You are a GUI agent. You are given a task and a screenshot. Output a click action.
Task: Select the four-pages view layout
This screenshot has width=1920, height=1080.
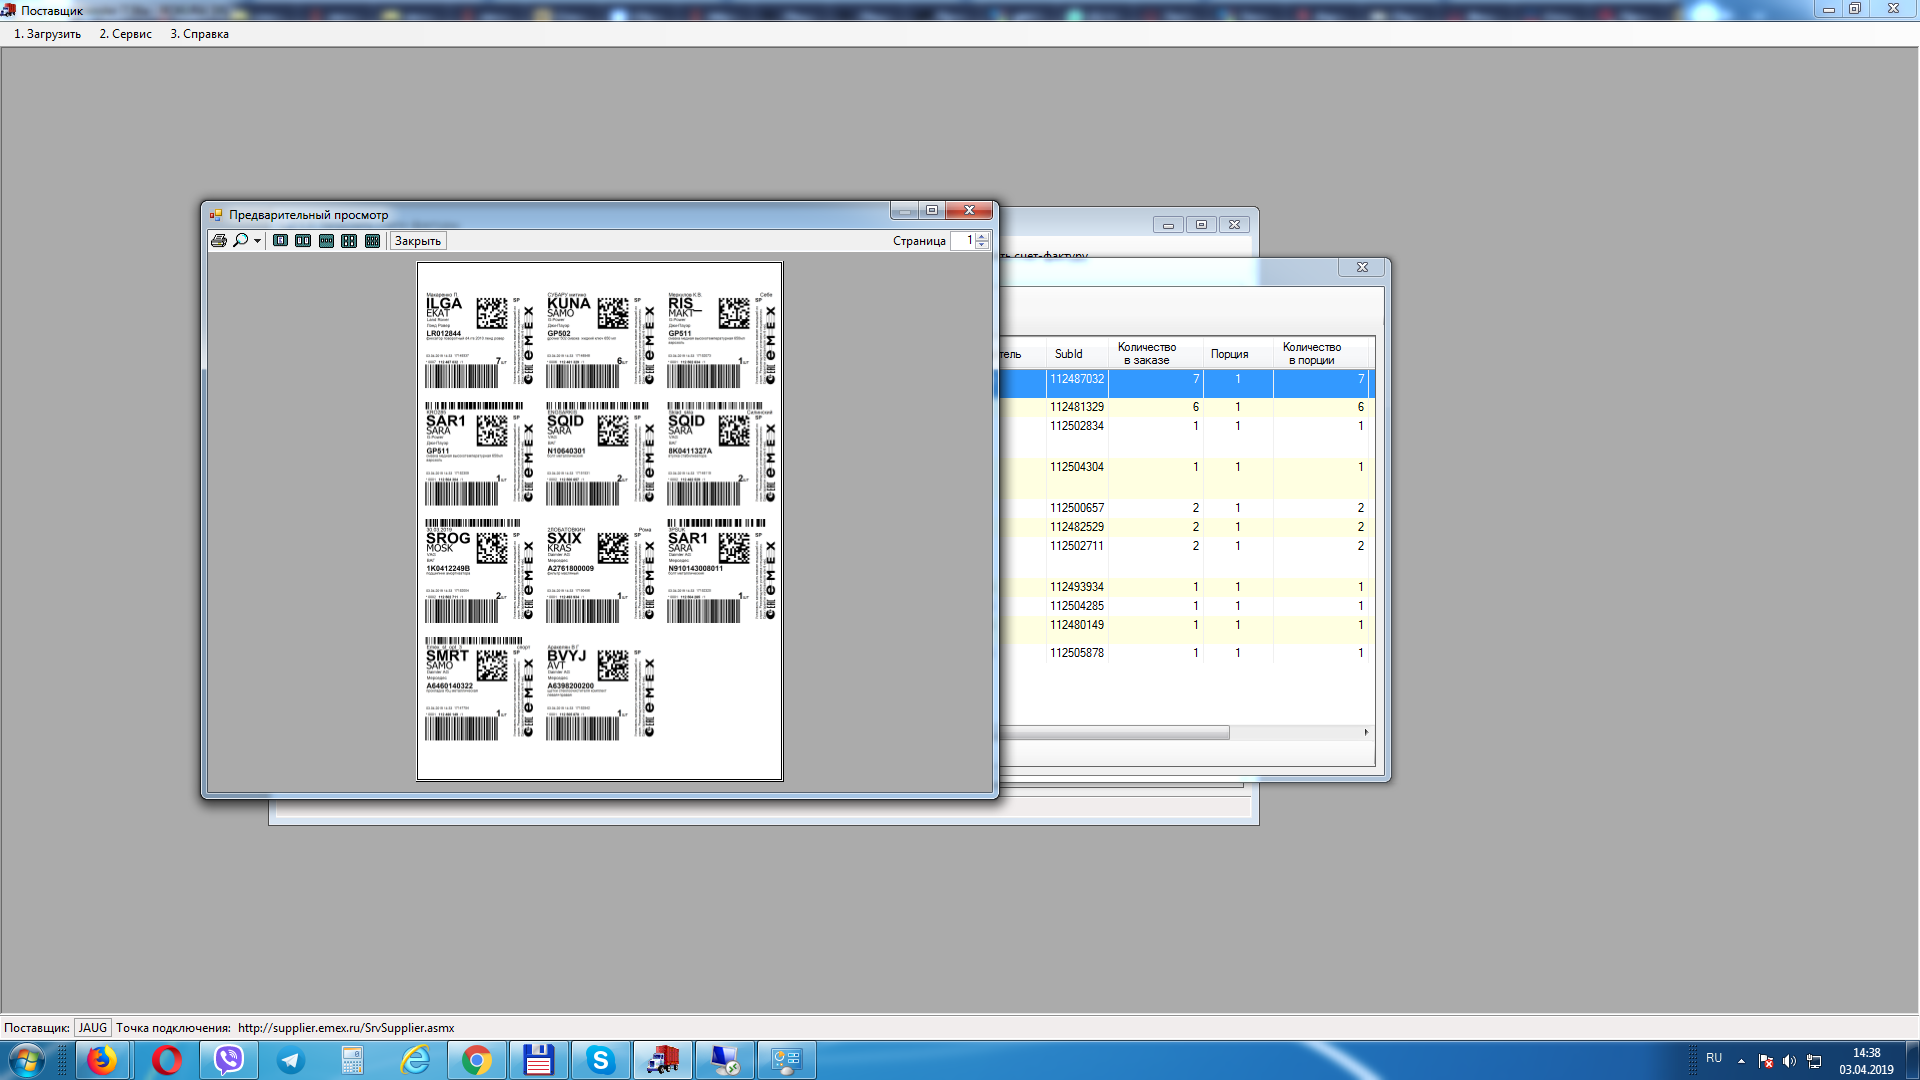click(x=349, y=241)
